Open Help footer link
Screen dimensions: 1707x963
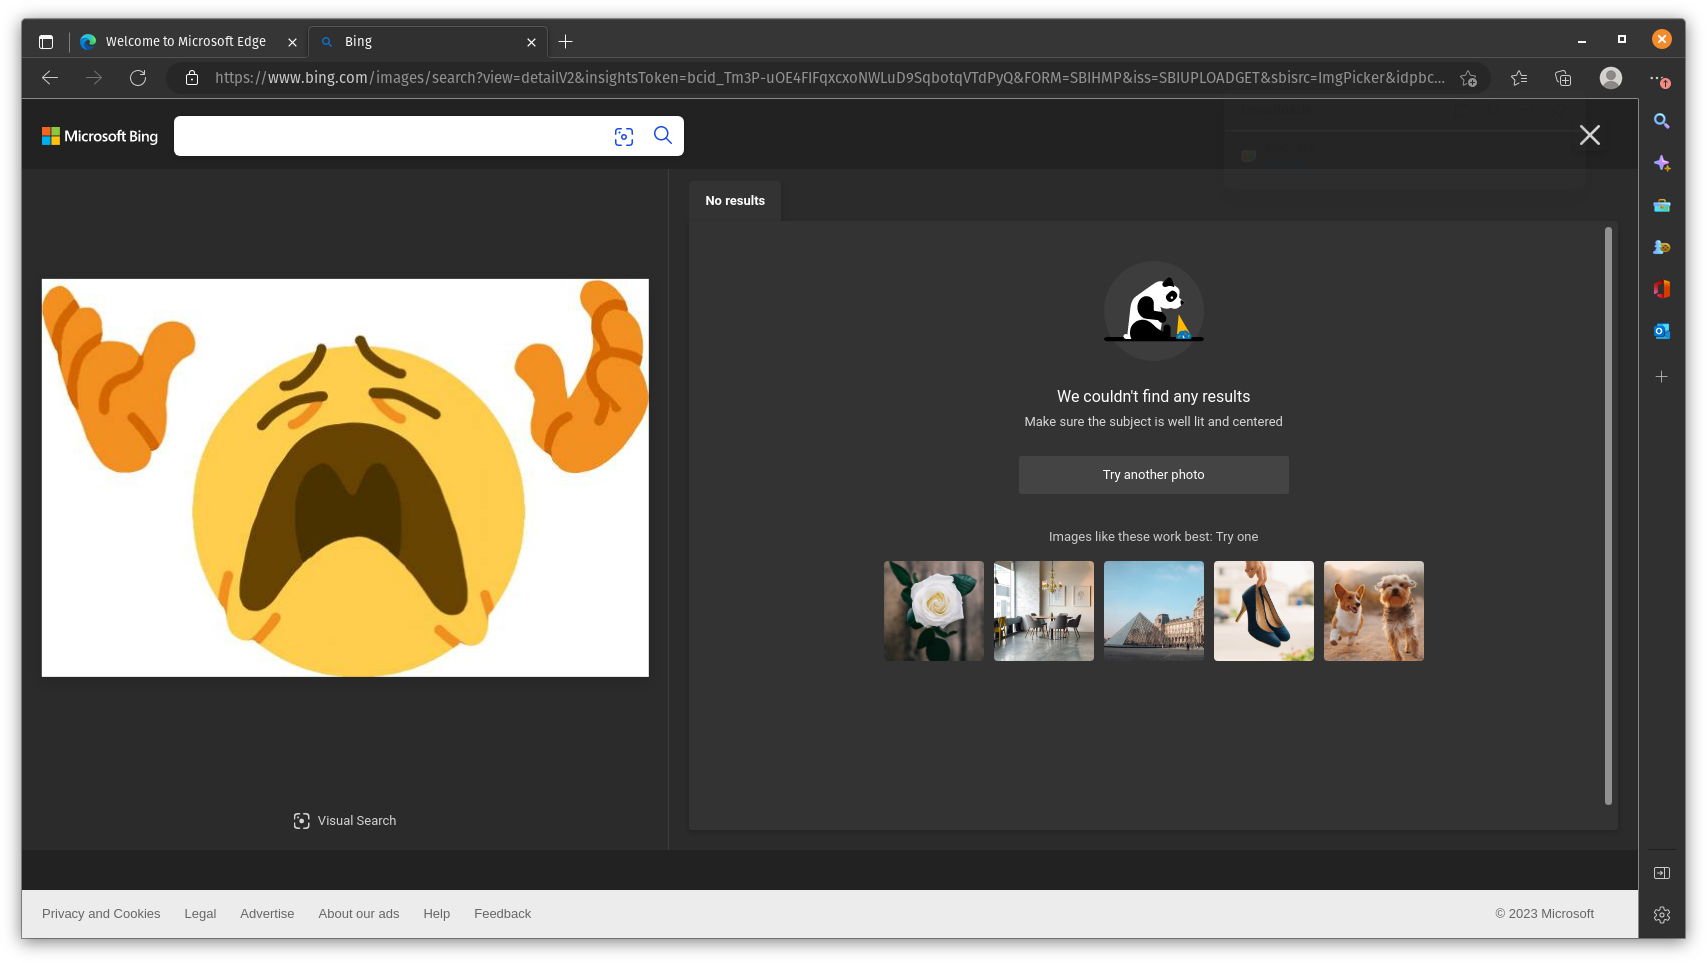tap(436, 914)
